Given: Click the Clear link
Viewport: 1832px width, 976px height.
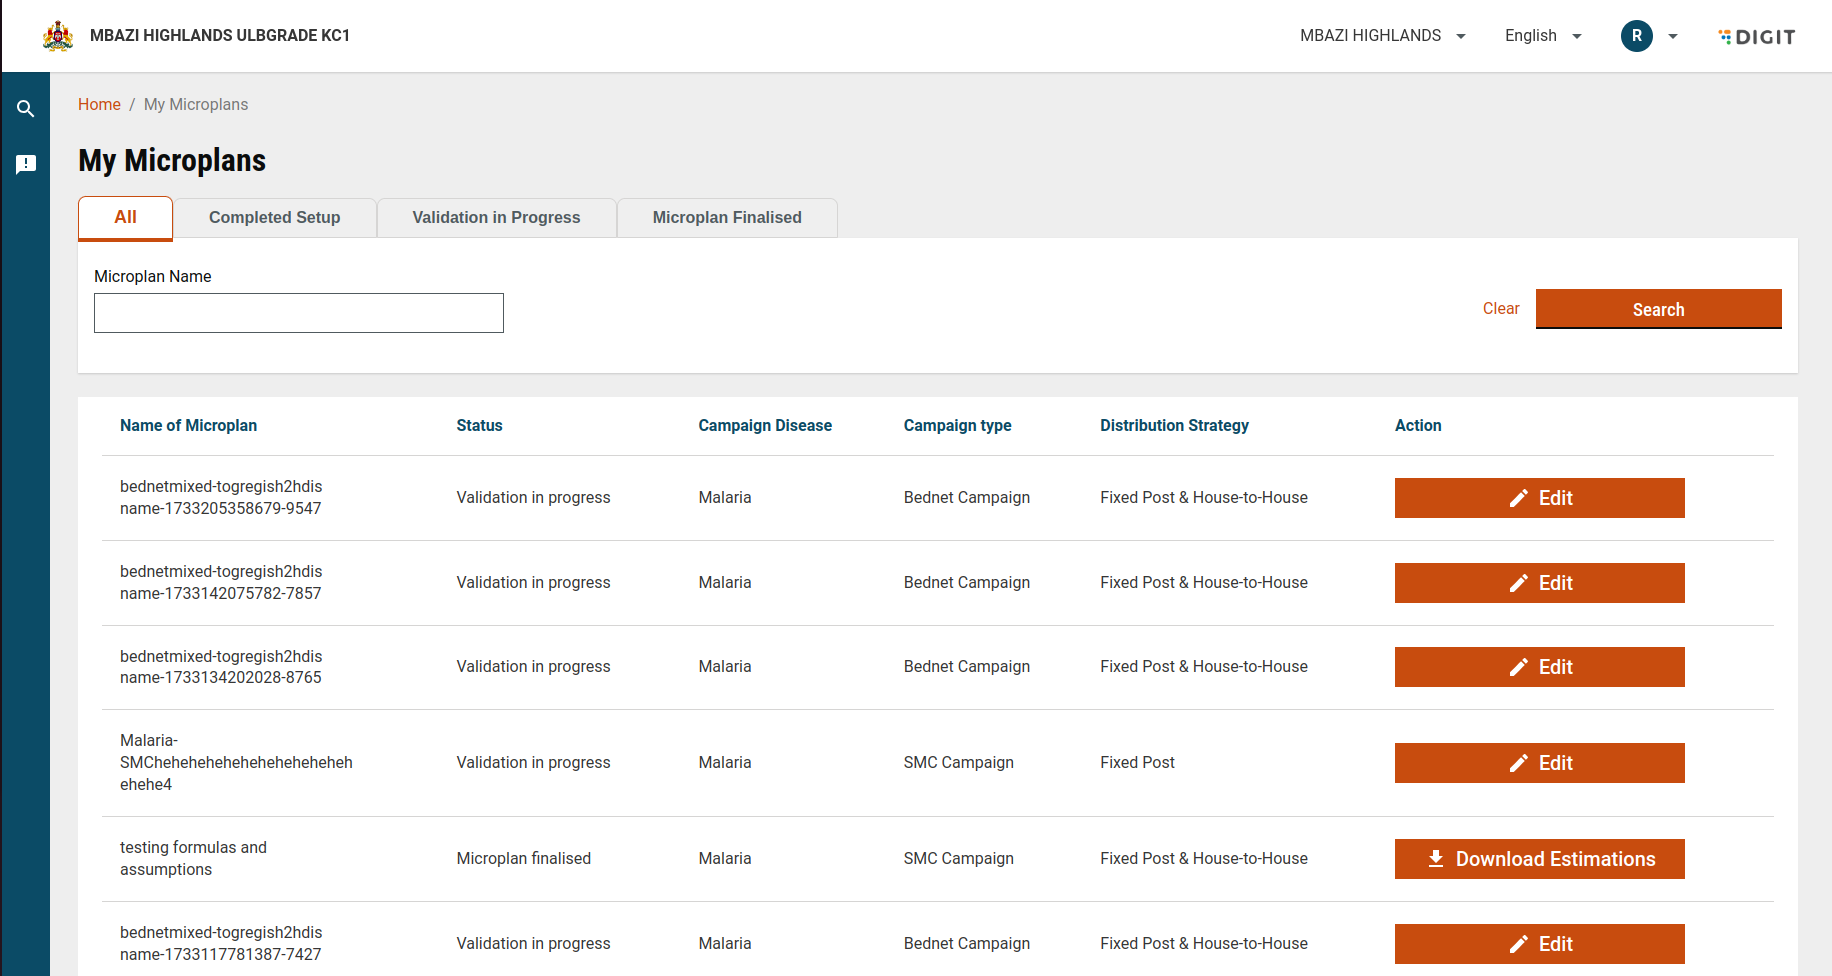Looking at the screenshot, I should coord(1500,309).
